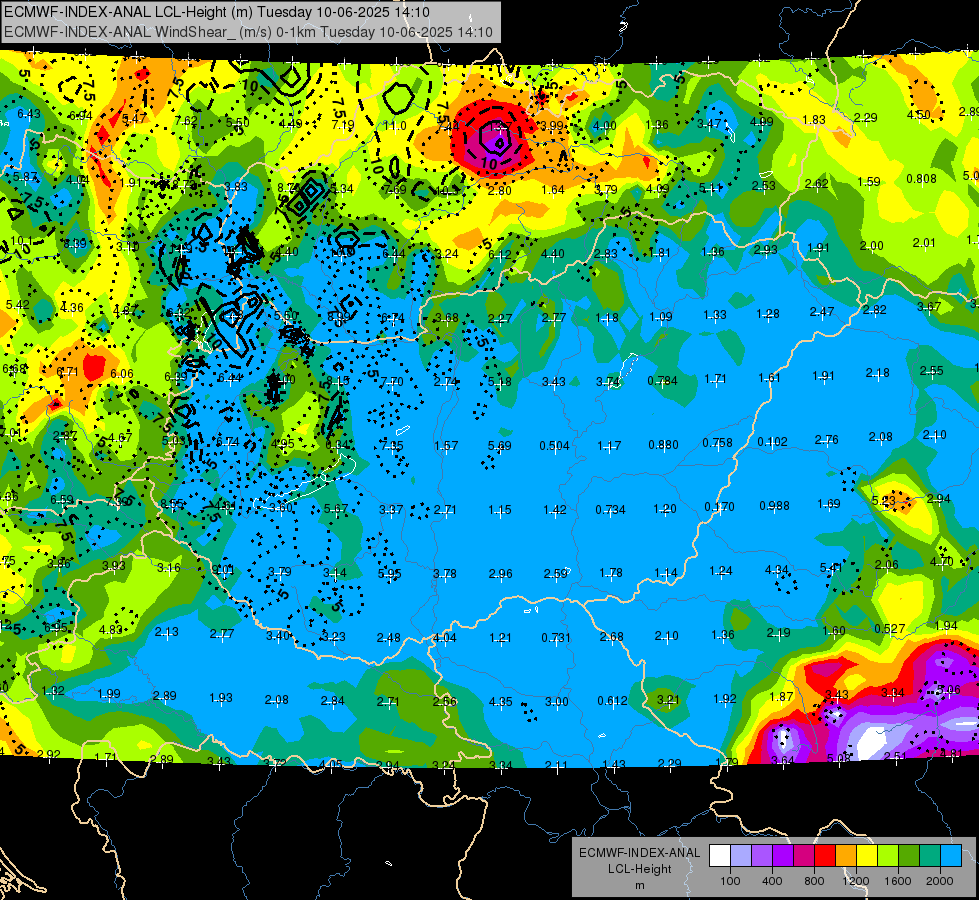This screenshot has width=979, height=900.
Task: Click the 0.988 wind shear value
Action: click(774, 506)
